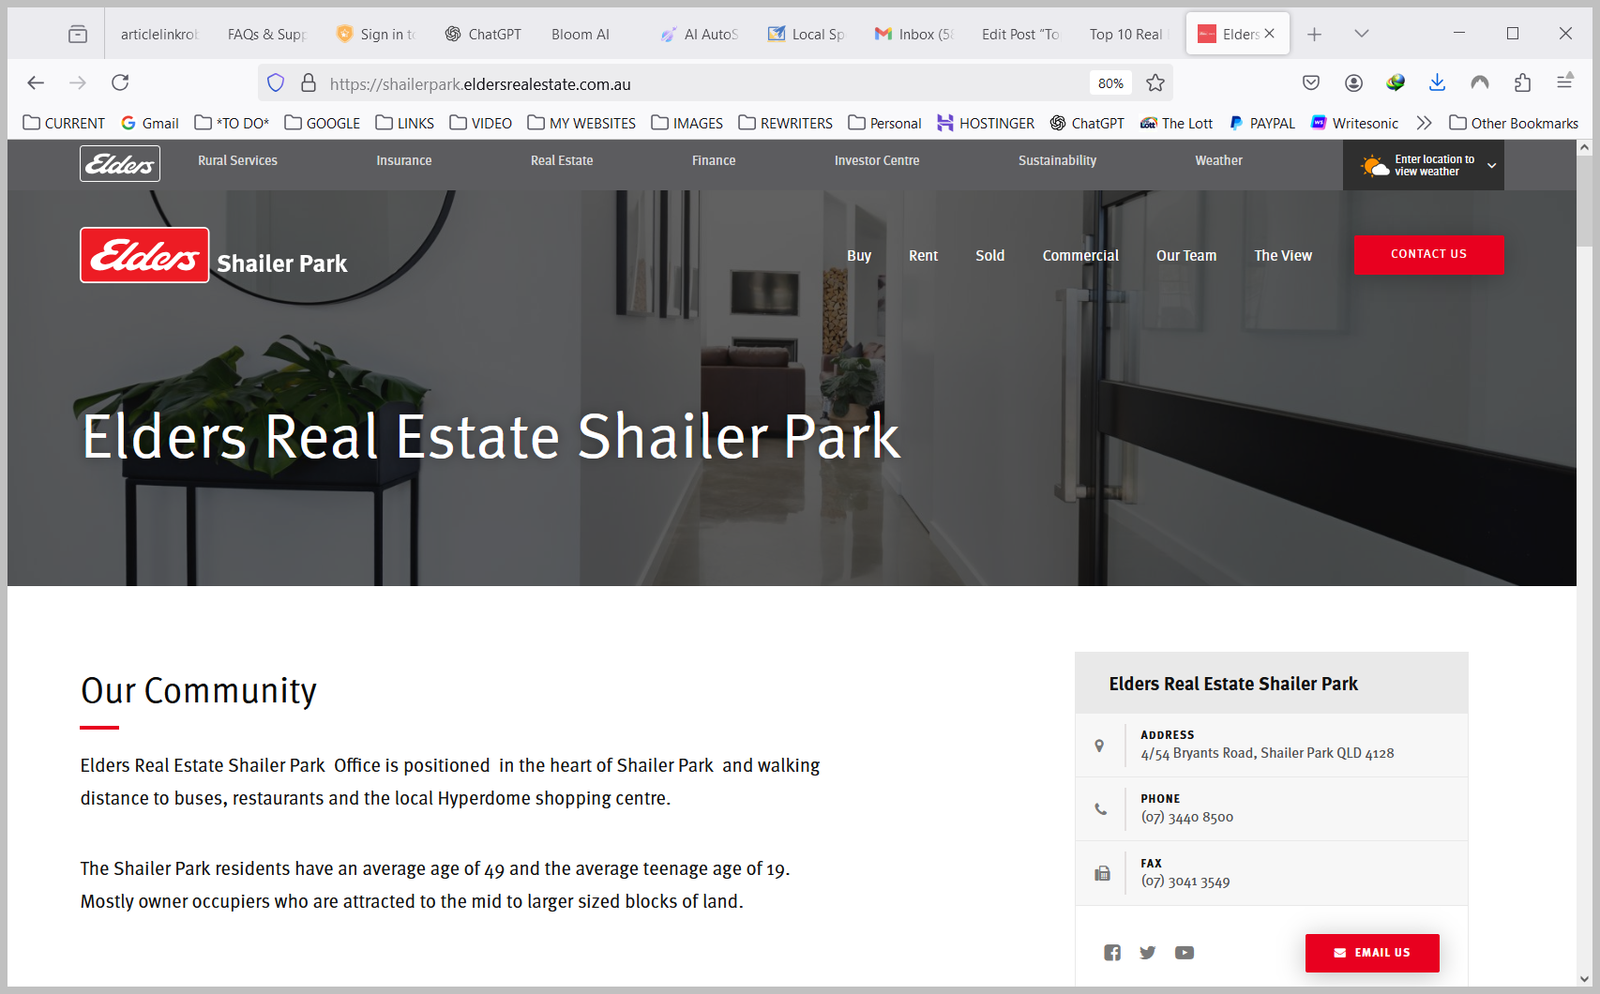Click the 80% zoom level indicator
The image size is (1600, 994).
[x=1110, y=83]
